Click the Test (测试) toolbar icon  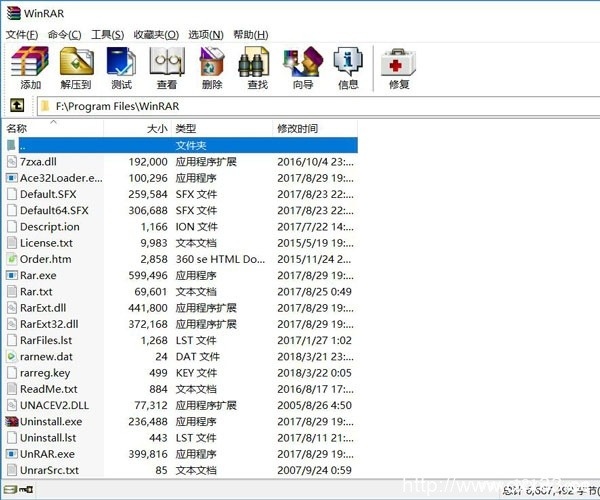[x=121, y=61]
